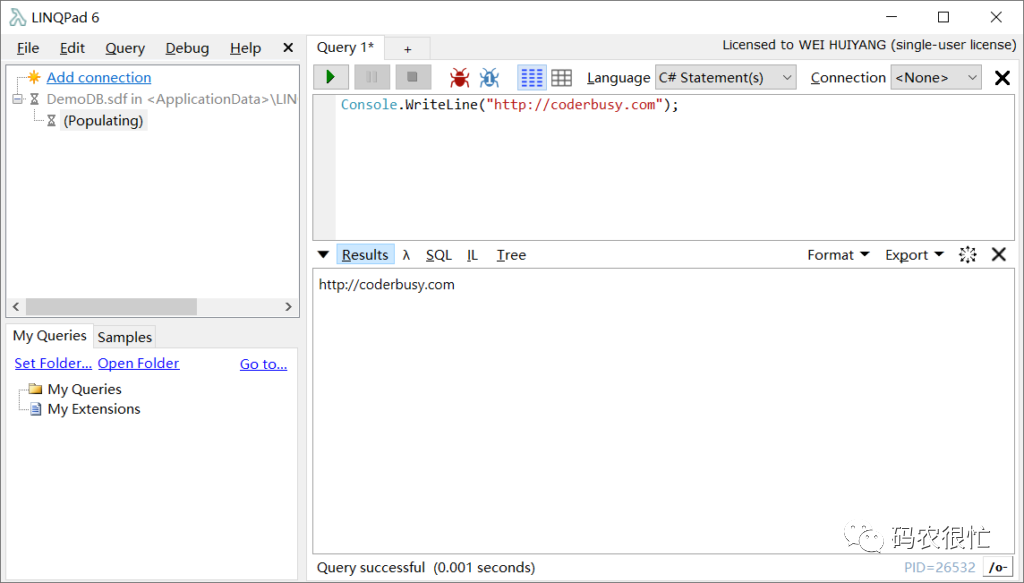The image size is (1024, 583).
Task: Click the /o- optimization toggle in status bar
Action: point(998,567)
